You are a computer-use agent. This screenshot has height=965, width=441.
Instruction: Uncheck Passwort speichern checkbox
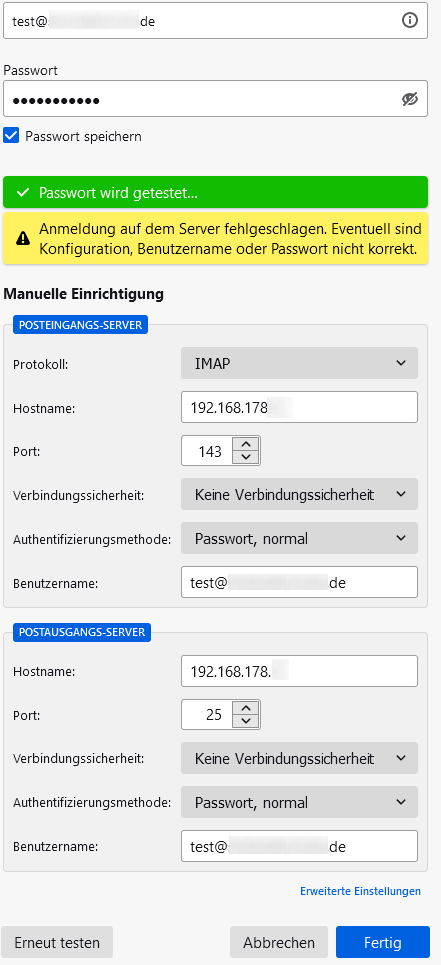pyautogui.click(x=11, y=136)
